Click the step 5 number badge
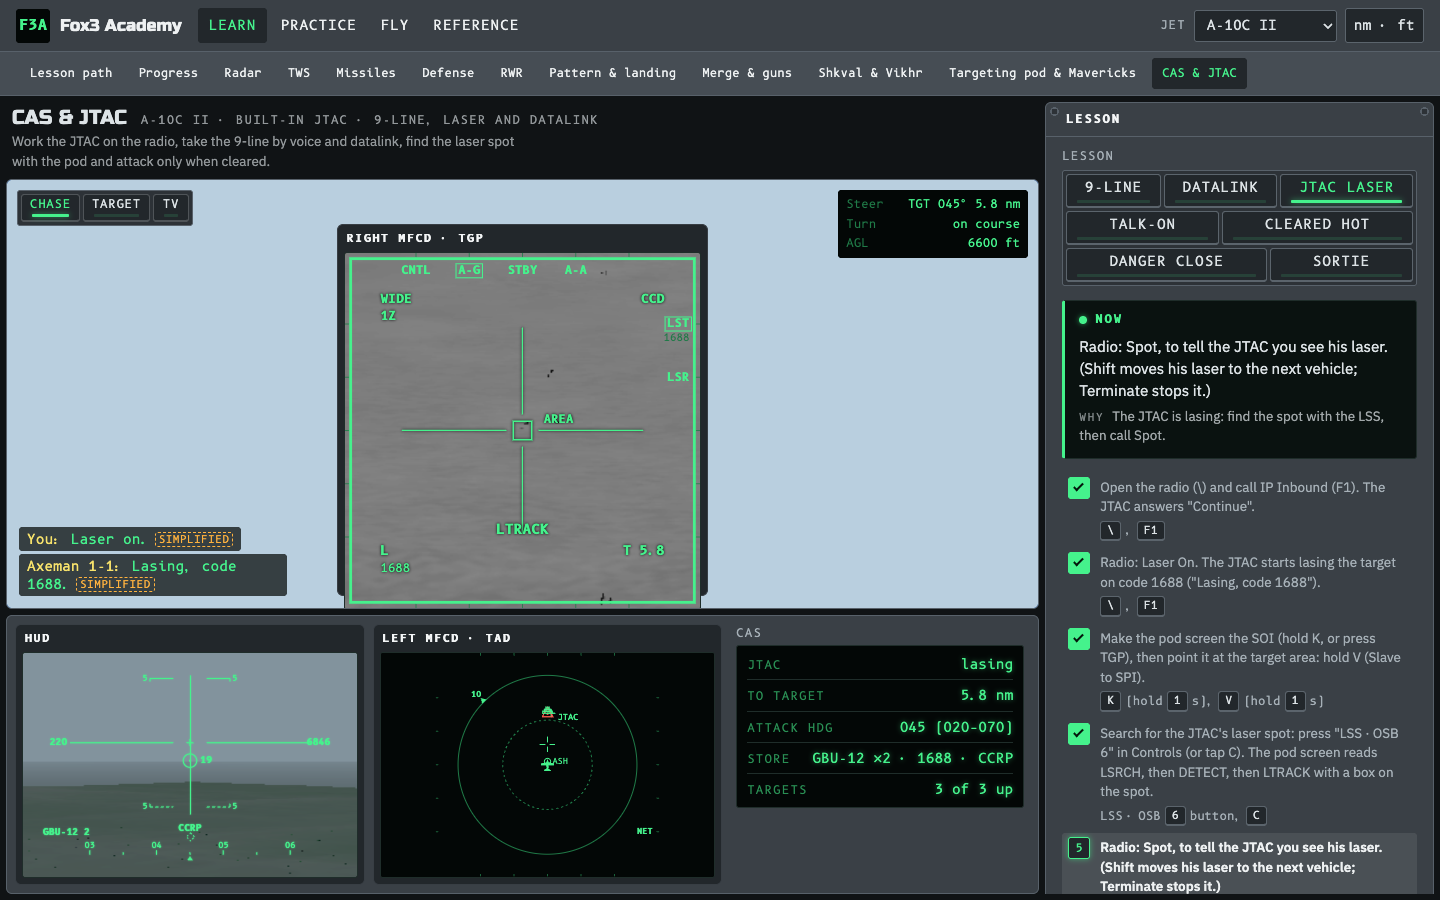 (x=1079, y=848)
